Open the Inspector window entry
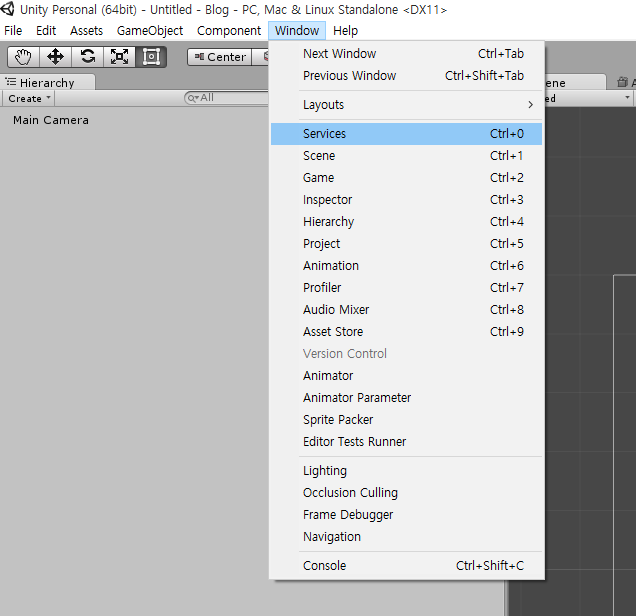This screenshot has width=636, height=616. click(x=406, y=200)
